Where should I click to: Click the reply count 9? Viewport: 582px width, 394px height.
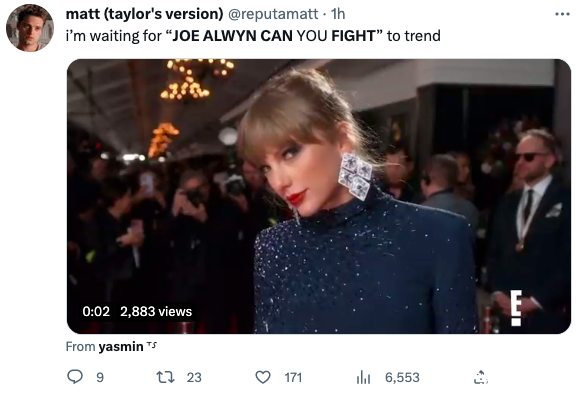point(100,378)
